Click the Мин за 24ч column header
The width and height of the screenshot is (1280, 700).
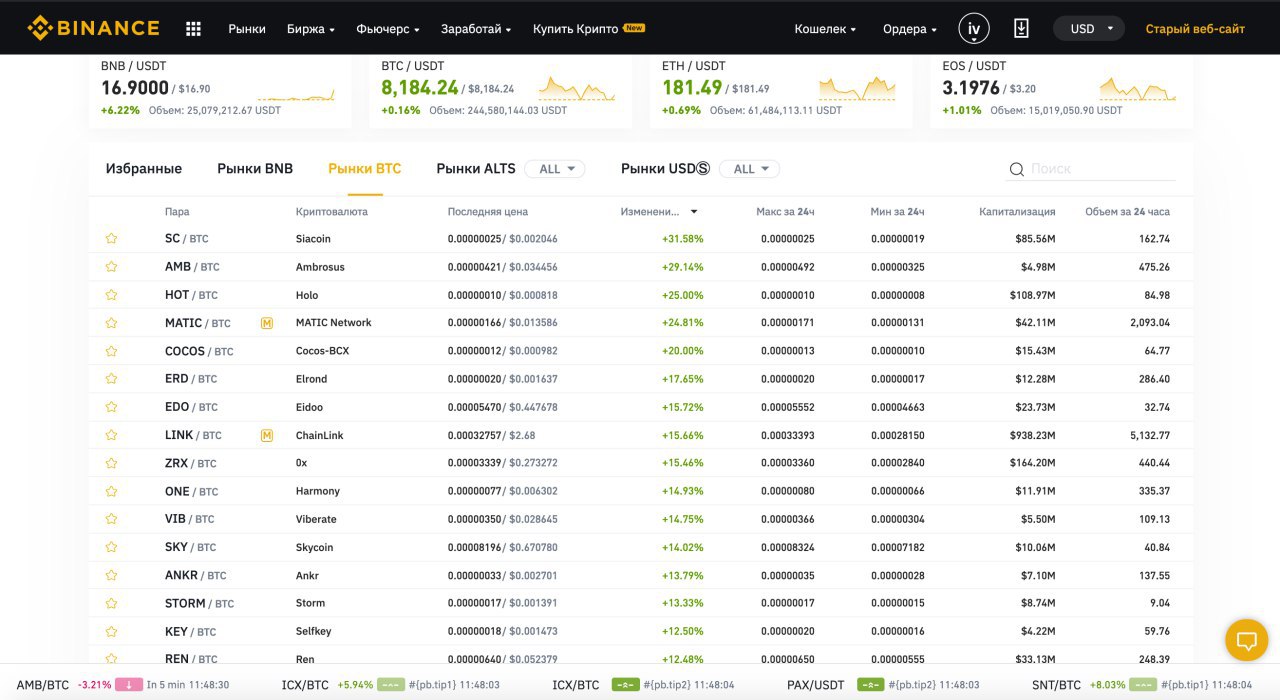(x=897, y=212)
